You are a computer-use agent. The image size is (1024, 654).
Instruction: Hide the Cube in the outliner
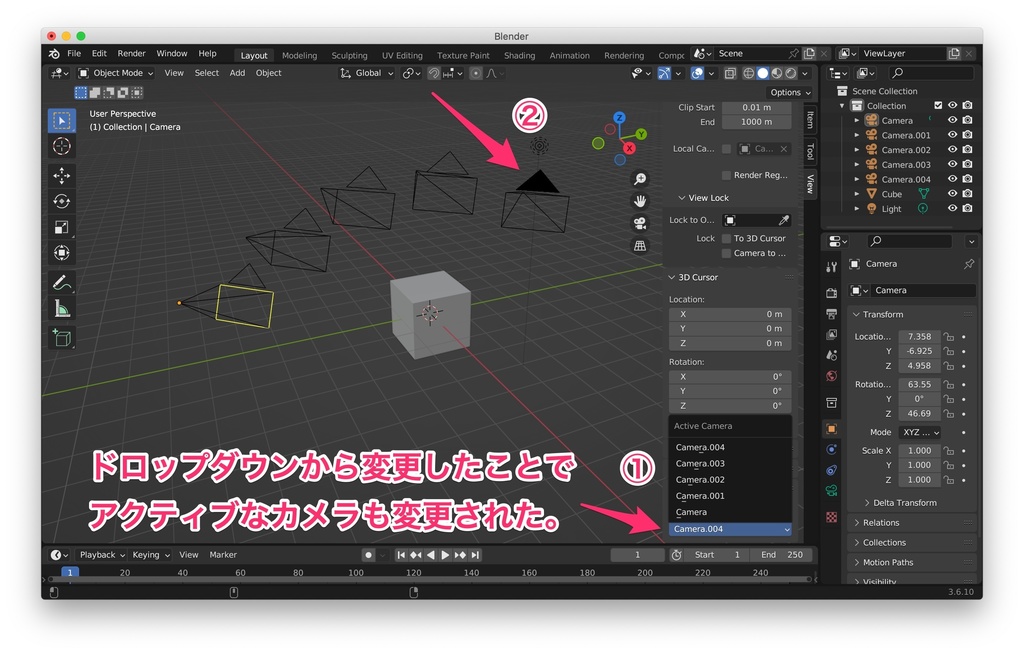[x=953, y=193]
